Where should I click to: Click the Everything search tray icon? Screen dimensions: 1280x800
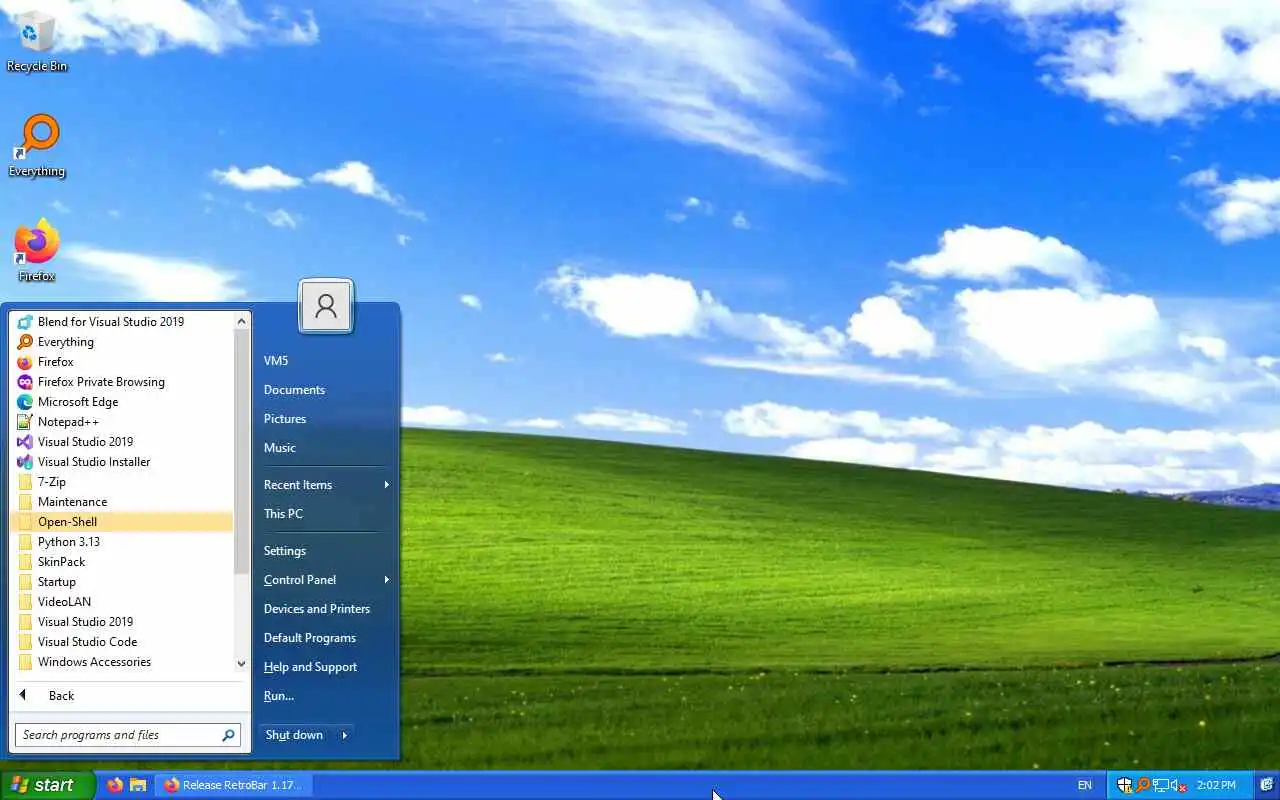(x=1143, y=785)
